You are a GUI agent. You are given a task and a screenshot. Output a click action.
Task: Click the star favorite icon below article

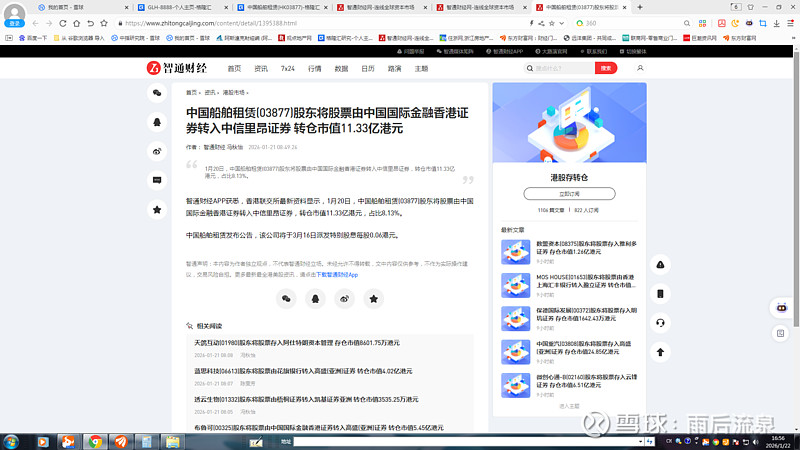pyautogui.click(x=373, y=299)
